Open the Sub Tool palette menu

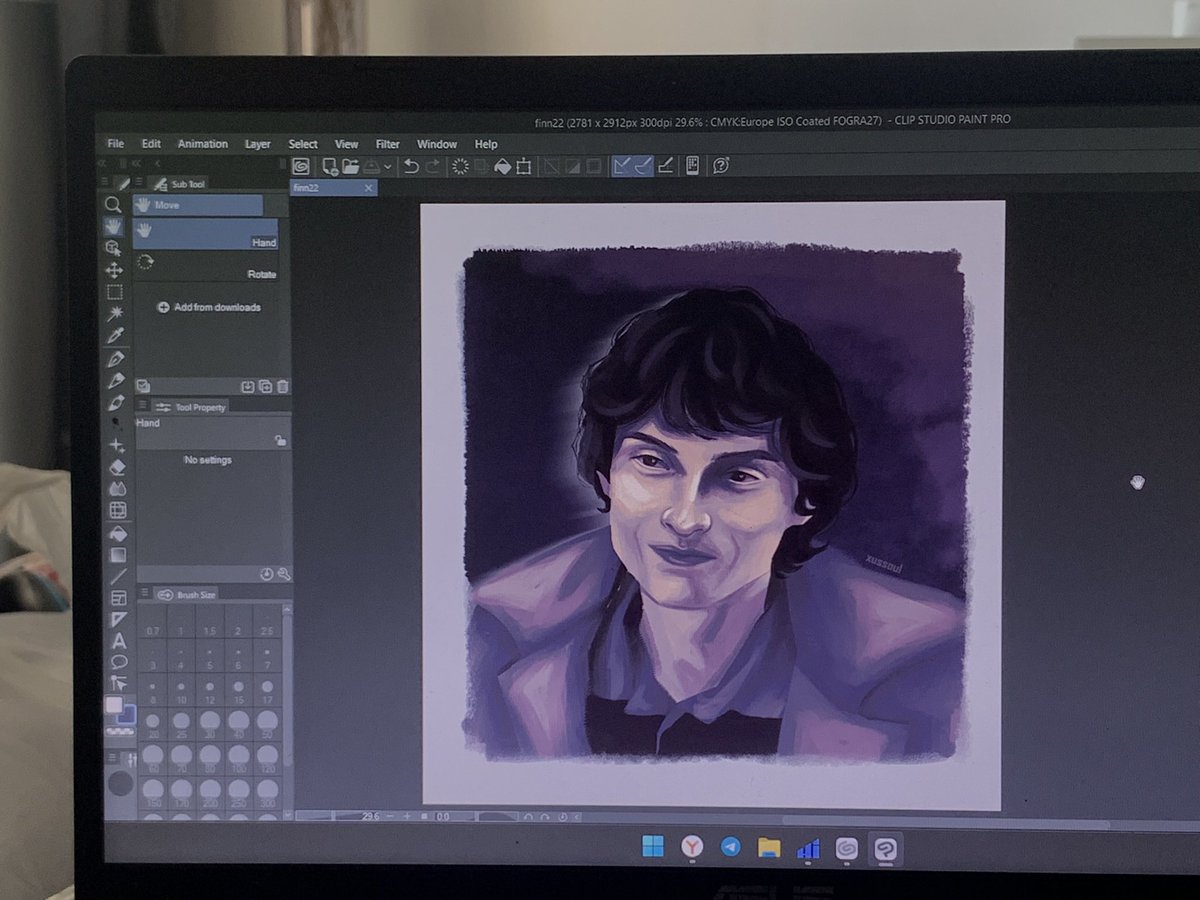click(x=141, y=183)
